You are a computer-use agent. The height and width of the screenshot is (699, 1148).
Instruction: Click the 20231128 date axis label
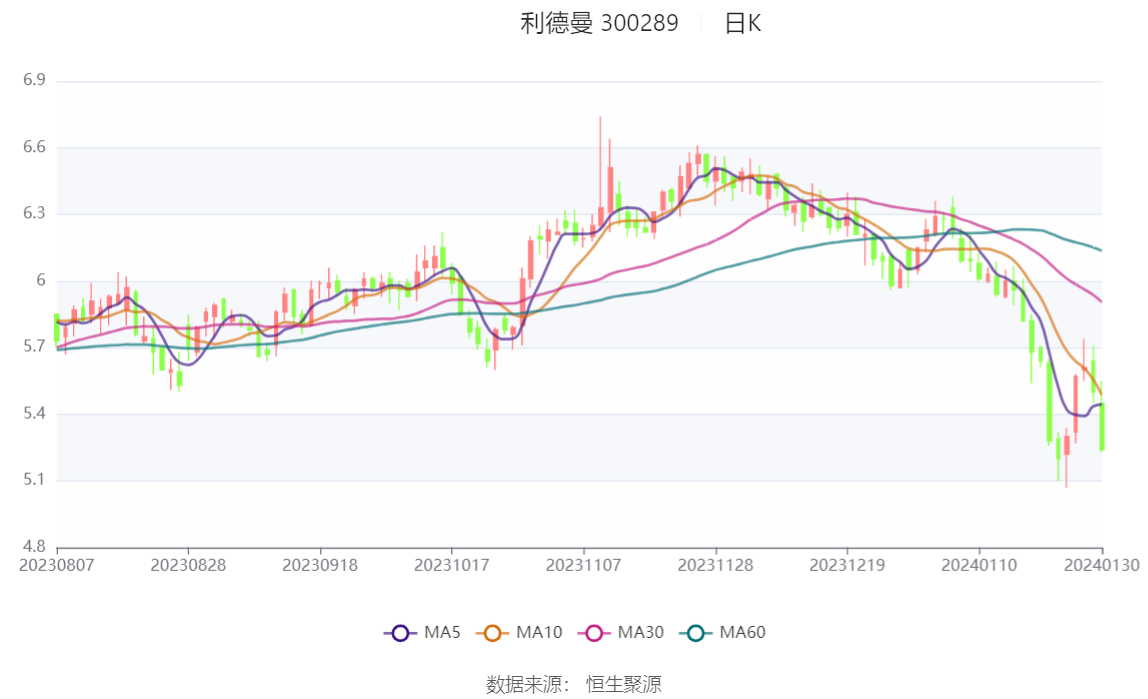[715, 565]
